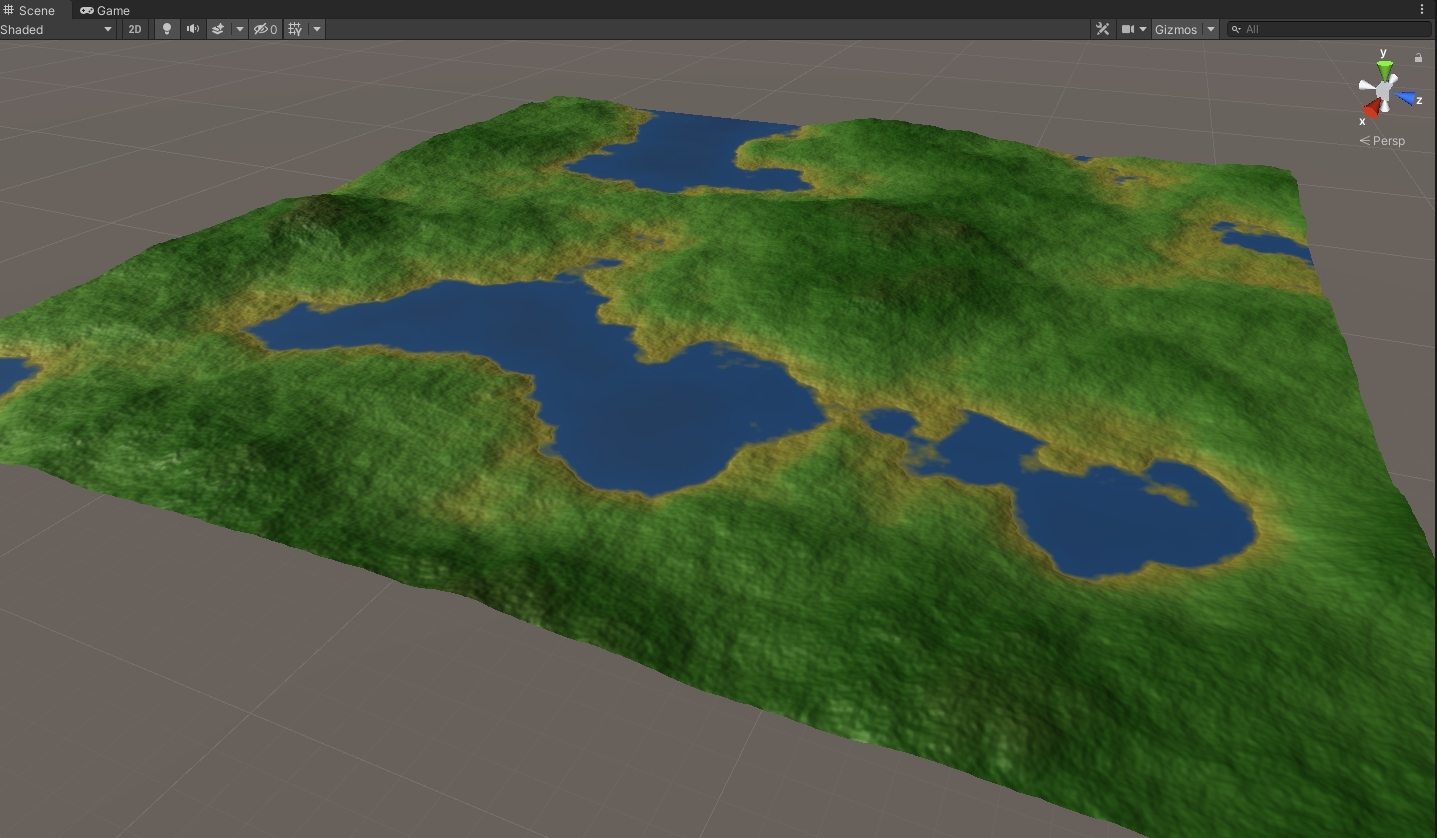Mute scene audio with the speaker icon
Viewport: 1437px width, 838px height.
[x=193, y=29]
